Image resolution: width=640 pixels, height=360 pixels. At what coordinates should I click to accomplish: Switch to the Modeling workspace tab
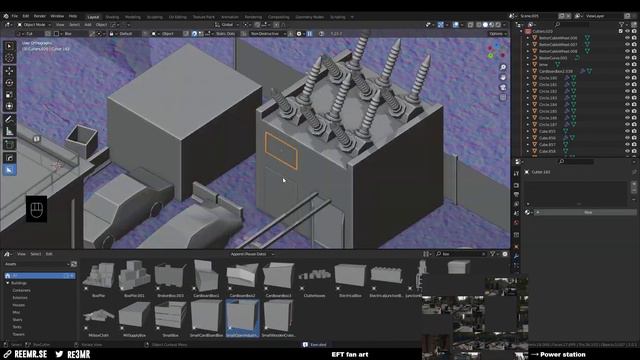pyautogui.click(x=133, y=17)
